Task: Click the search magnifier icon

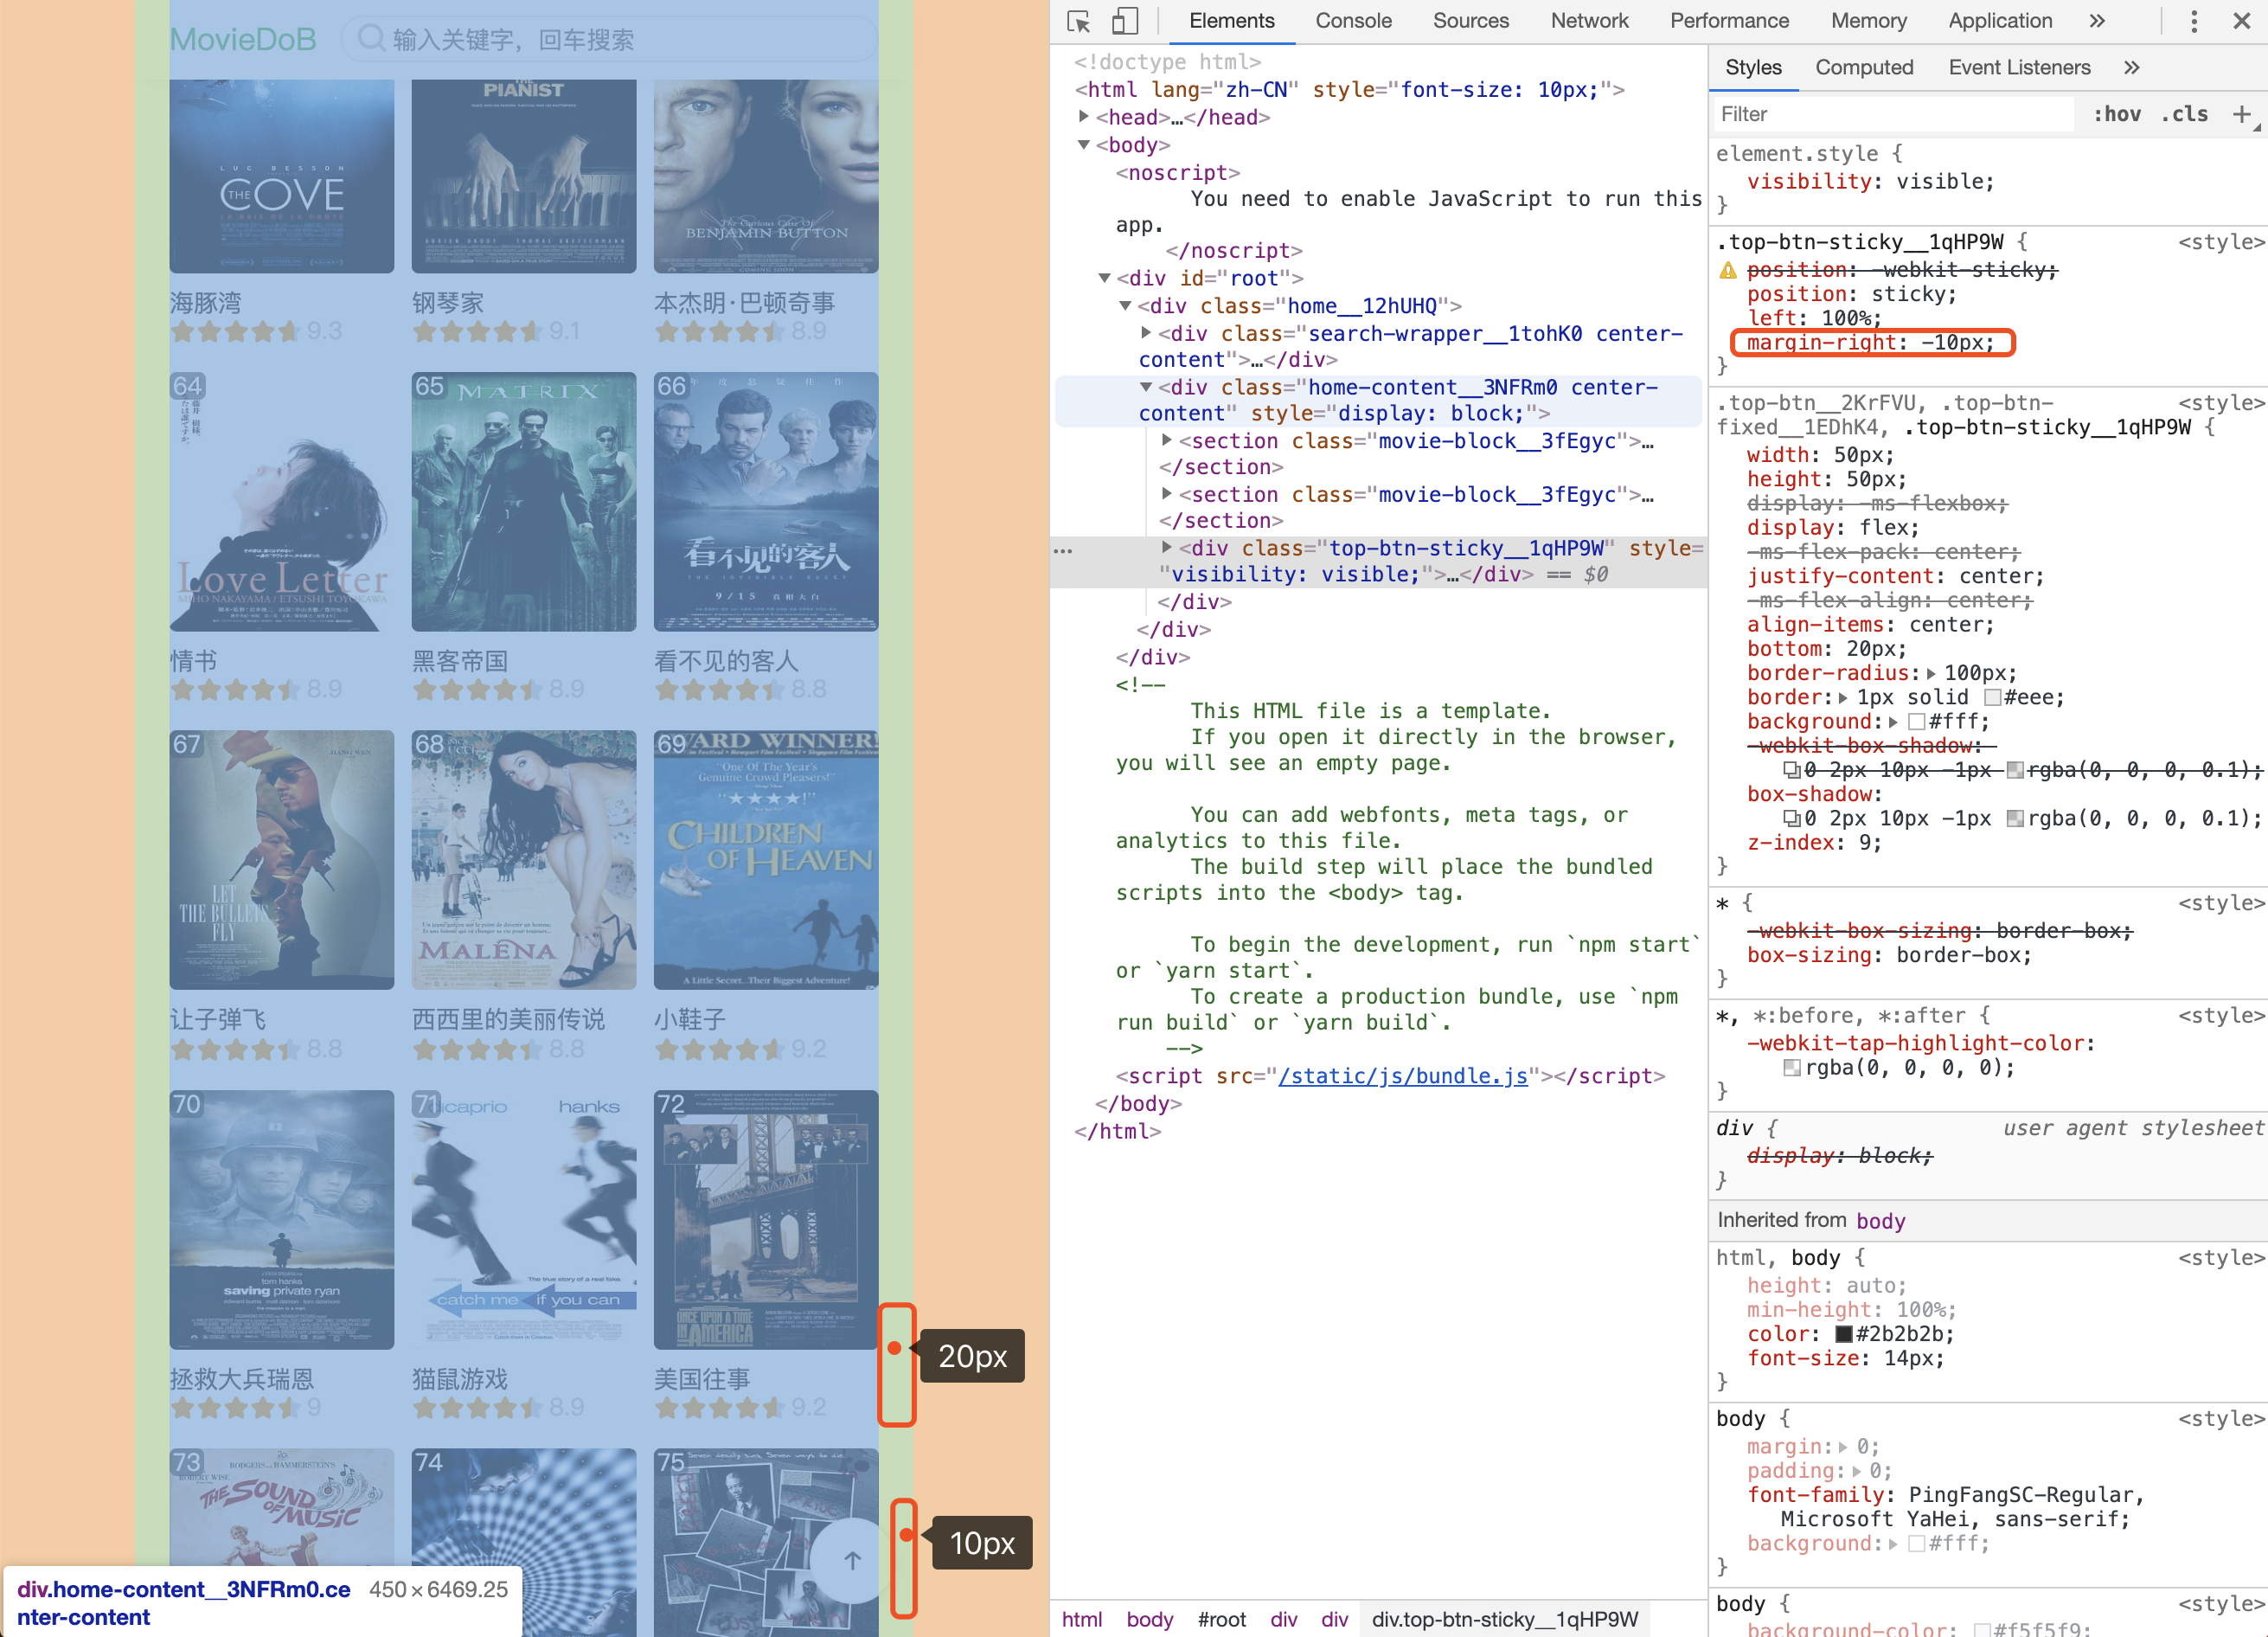Action: coord(371,39)
